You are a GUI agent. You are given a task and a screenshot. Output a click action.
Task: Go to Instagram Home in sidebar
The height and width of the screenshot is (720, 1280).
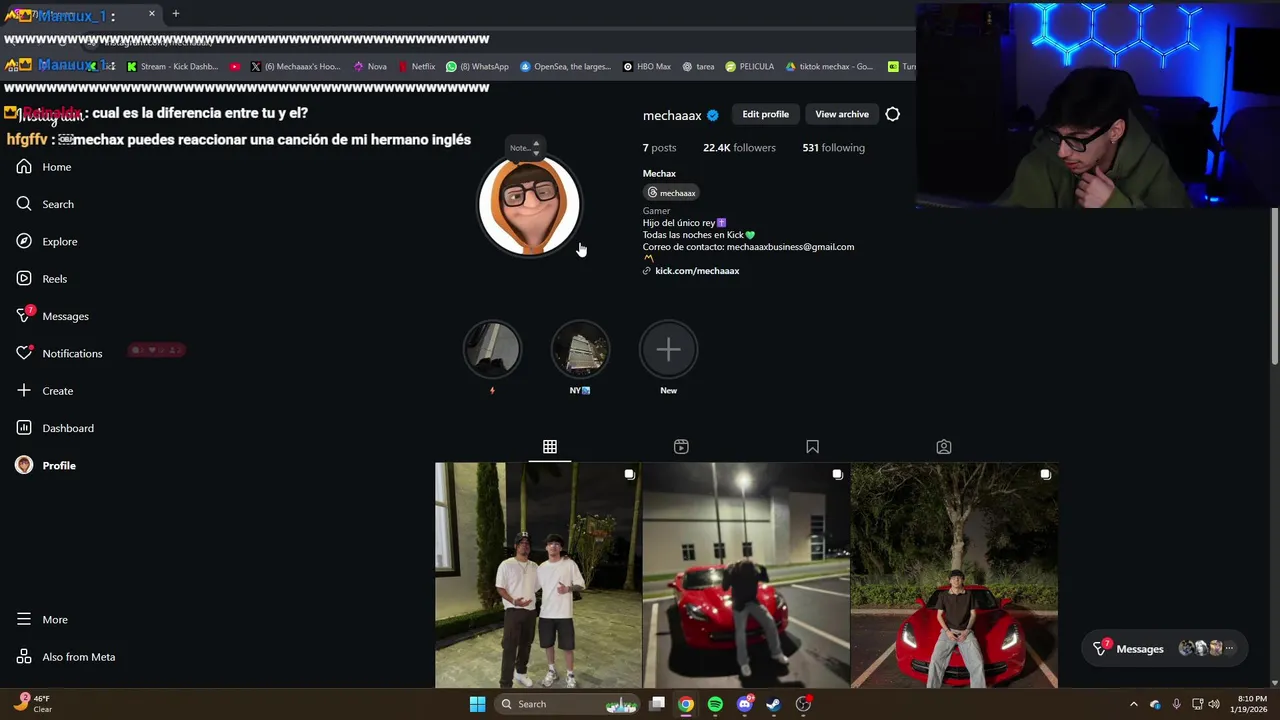coord(44,167)
